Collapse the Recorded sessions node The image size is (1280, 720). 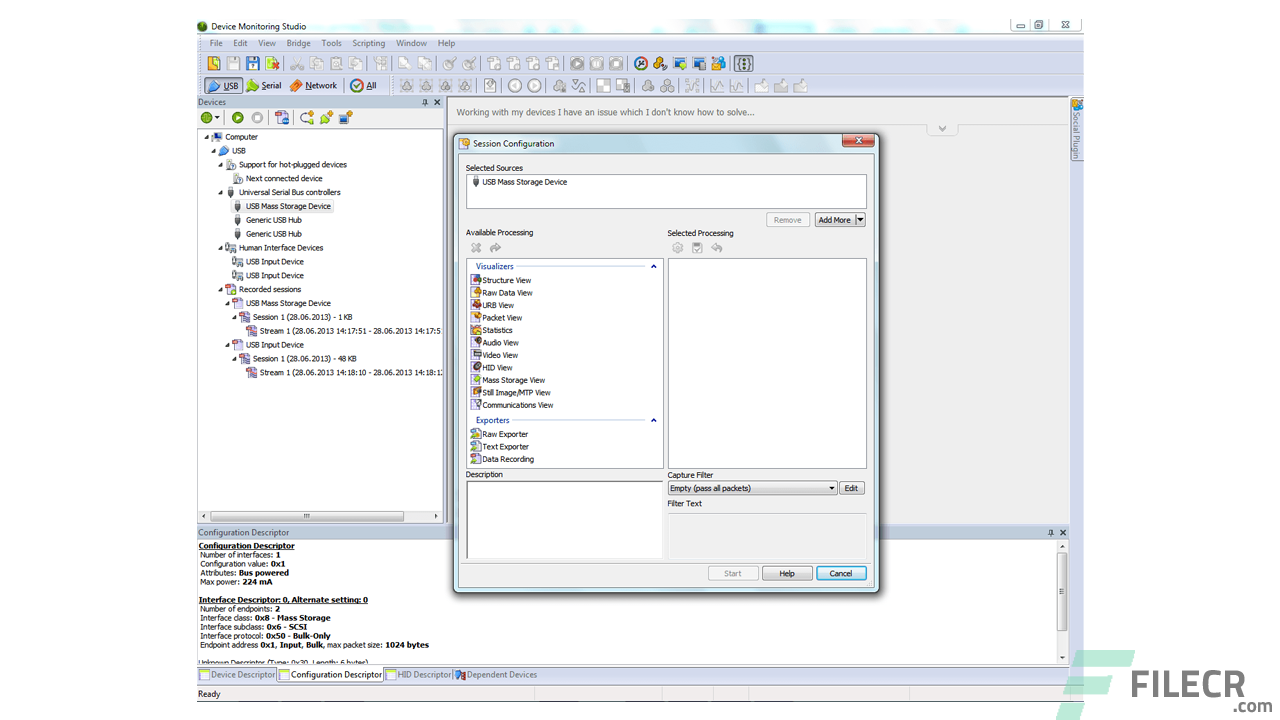tap(221, 289)
